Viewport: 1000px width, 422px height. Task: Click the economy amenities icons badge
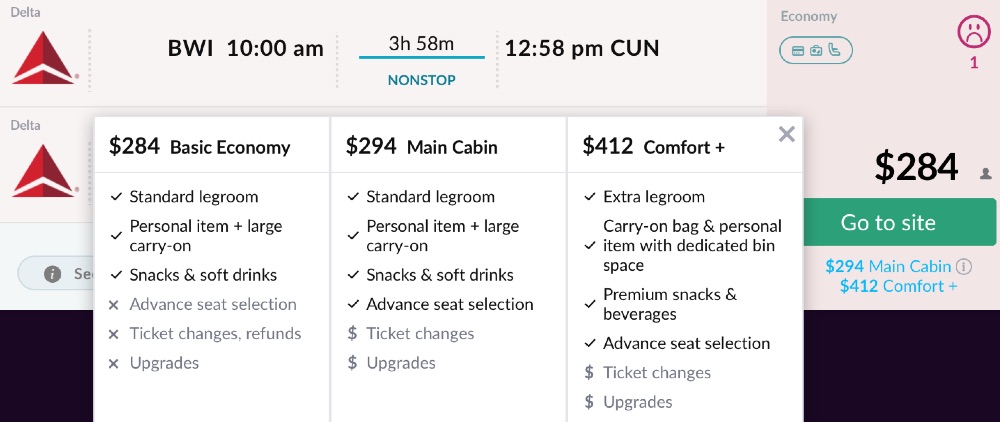[x=816, y=49]
